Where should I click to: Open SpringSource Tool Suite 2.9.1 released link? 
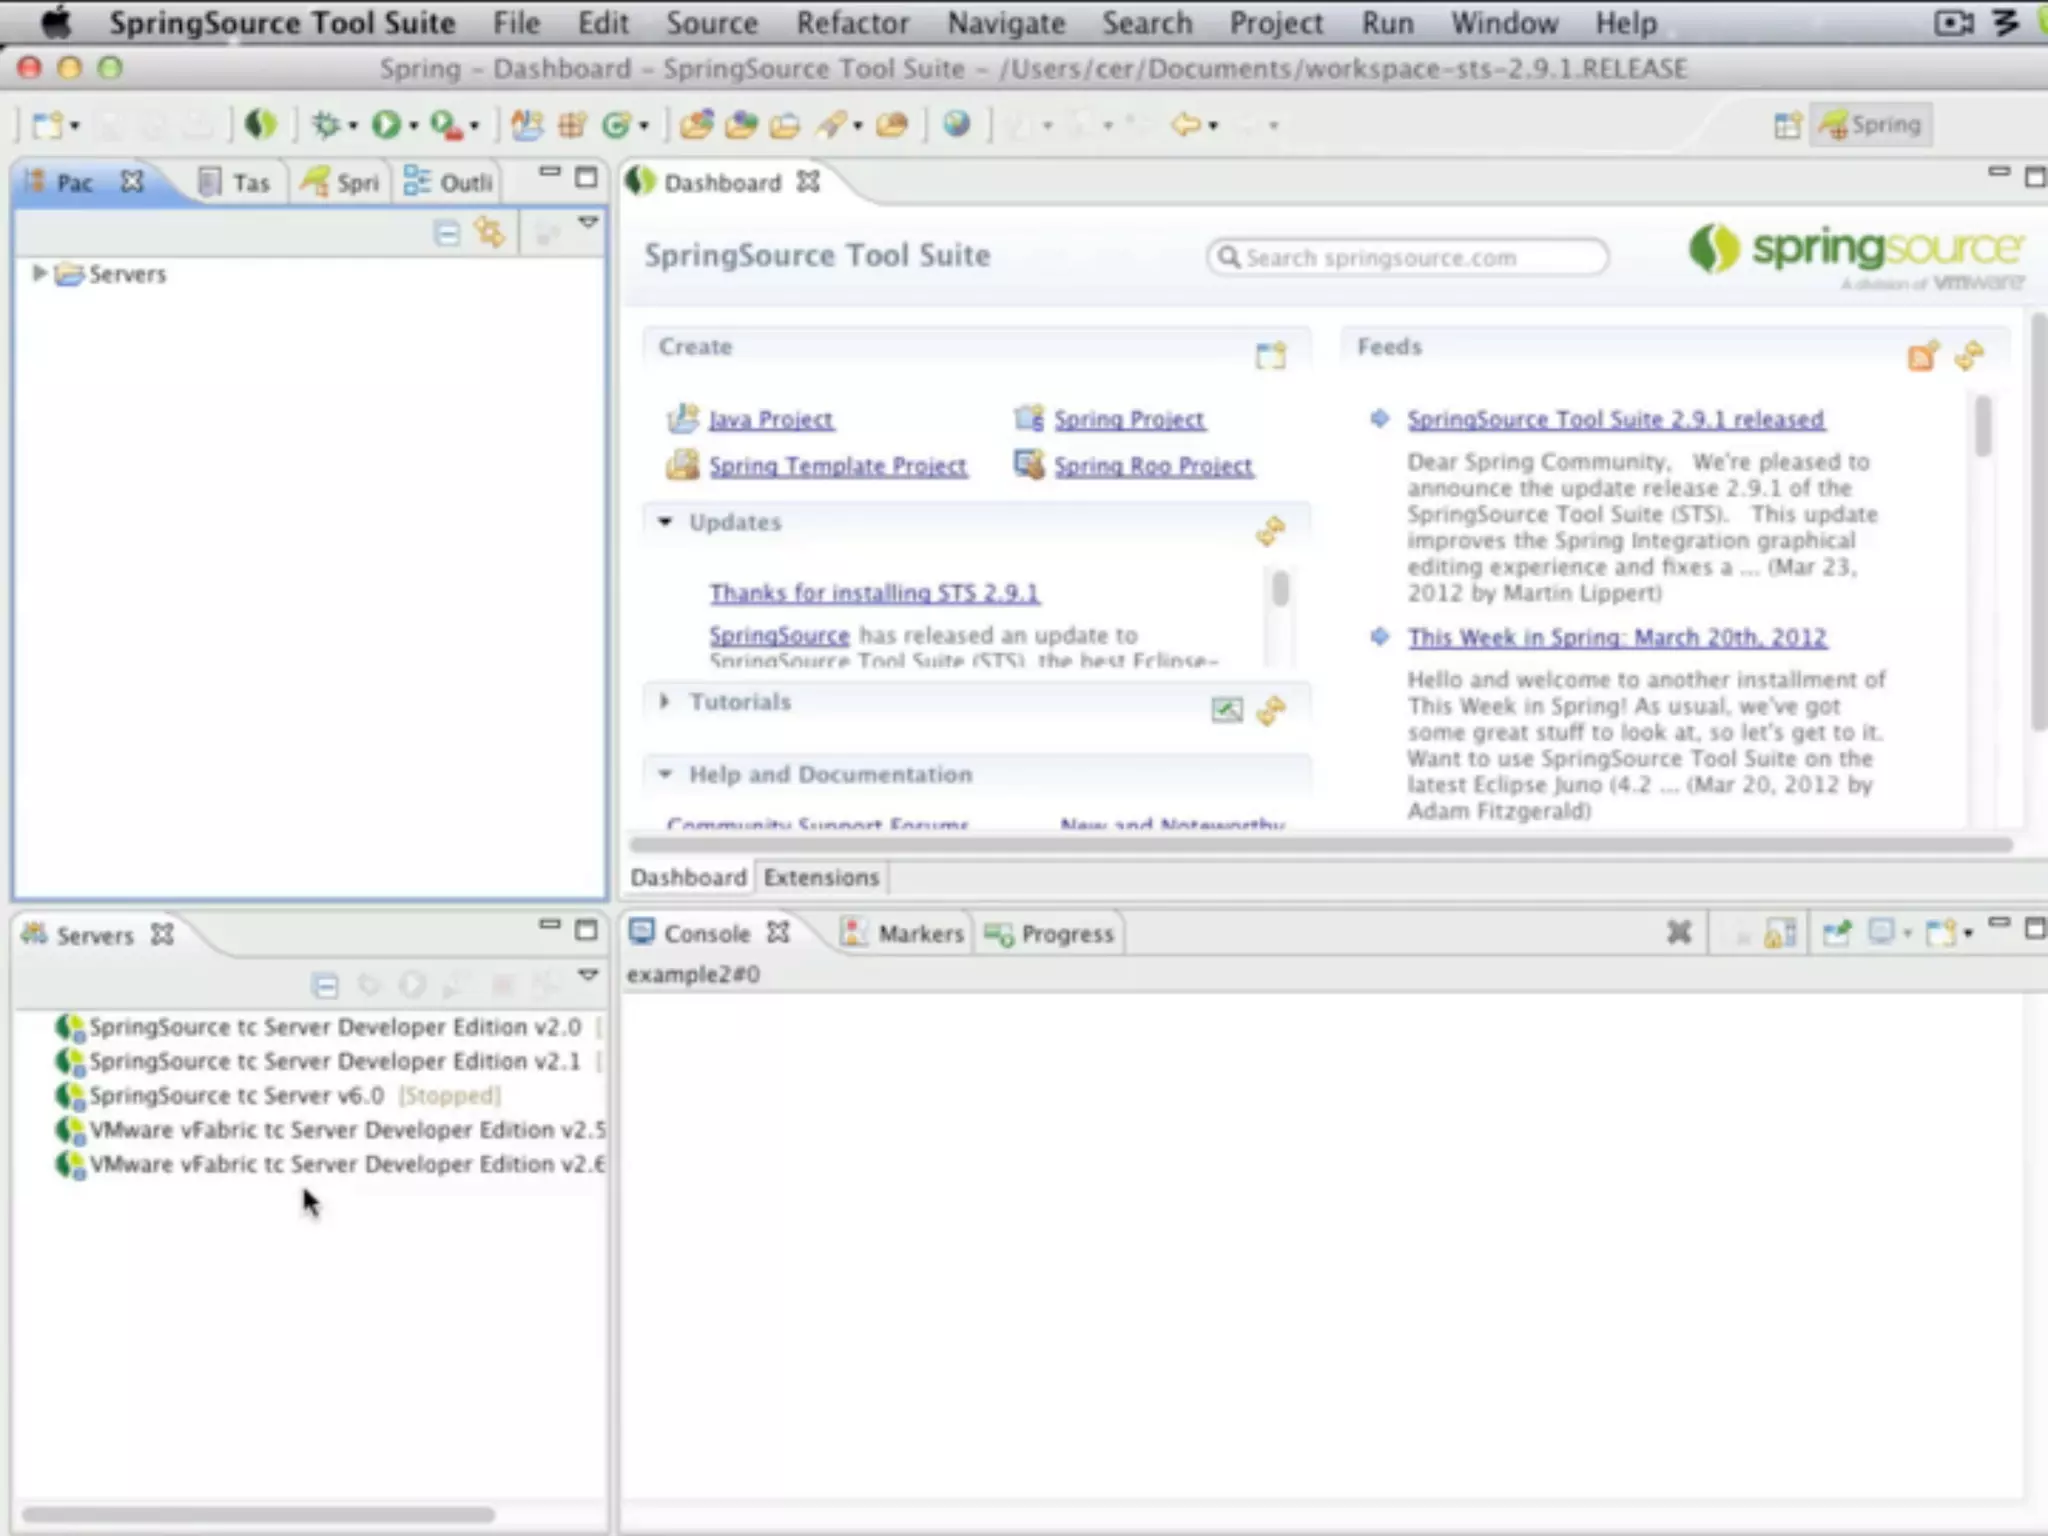coord(1615,420)
